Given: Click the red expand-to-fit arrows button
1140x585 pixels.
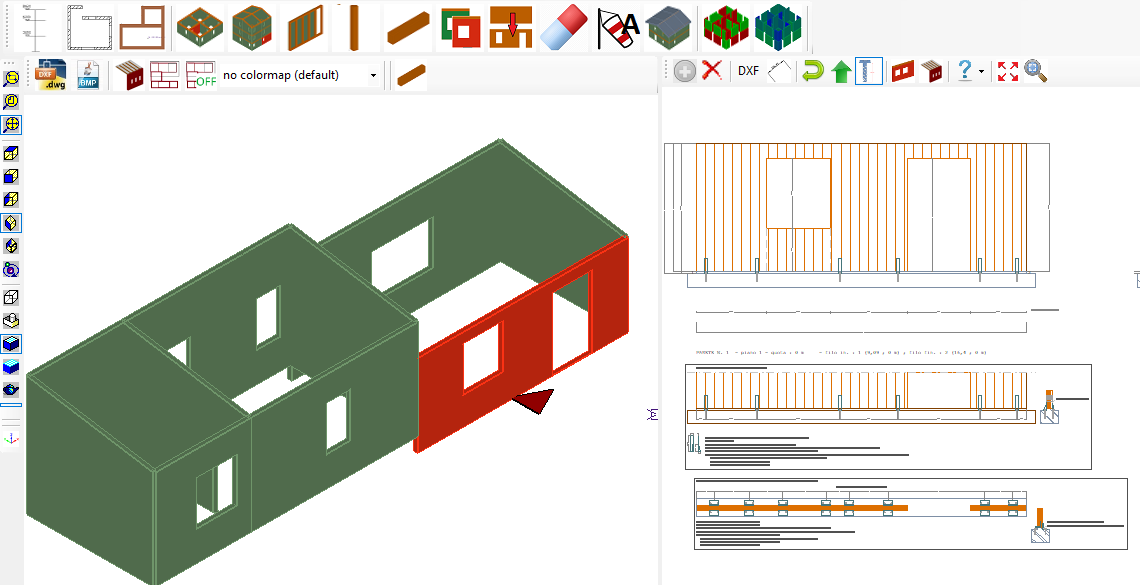Looking at the screenshot, I should 1008,71.
